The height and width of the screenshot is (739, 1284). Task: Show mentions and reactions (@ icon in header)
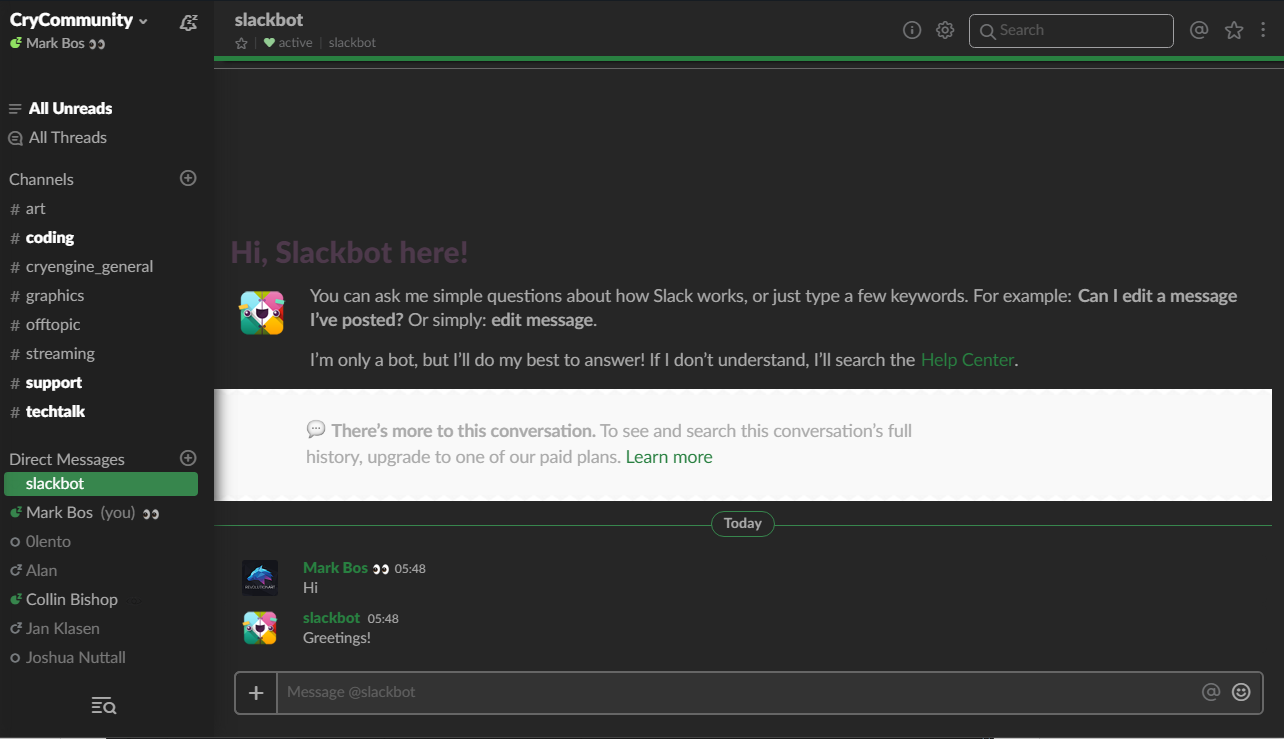tap(1199, 30)
